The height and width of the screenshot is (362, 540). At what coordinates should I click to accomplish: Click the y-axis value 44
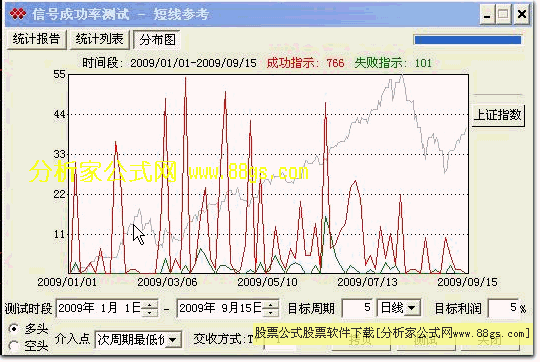coord(60,114)
